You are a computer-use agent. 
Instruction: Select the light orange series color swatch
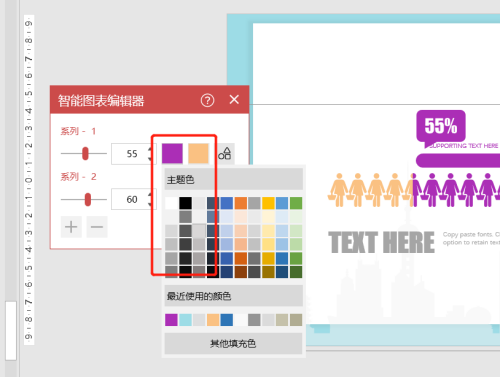[x=199, y=153]
